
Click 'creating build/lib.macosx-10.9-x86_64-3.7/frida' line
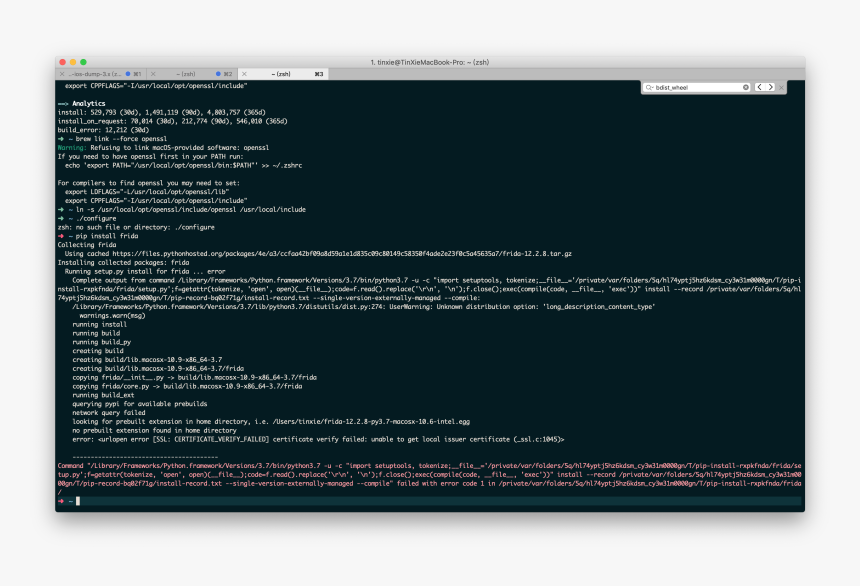point(158,369)
